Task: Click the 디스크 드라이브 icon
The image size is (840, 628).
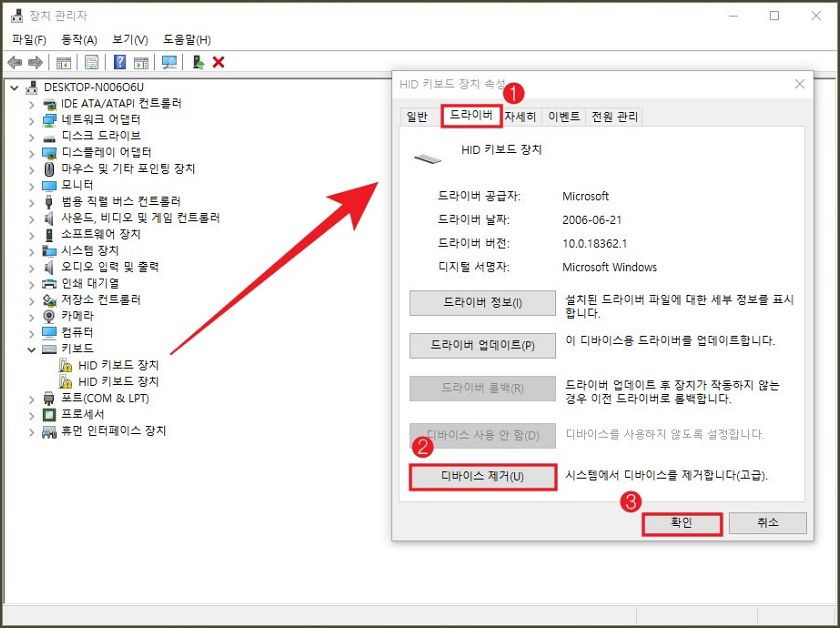Action: point(49,138)
